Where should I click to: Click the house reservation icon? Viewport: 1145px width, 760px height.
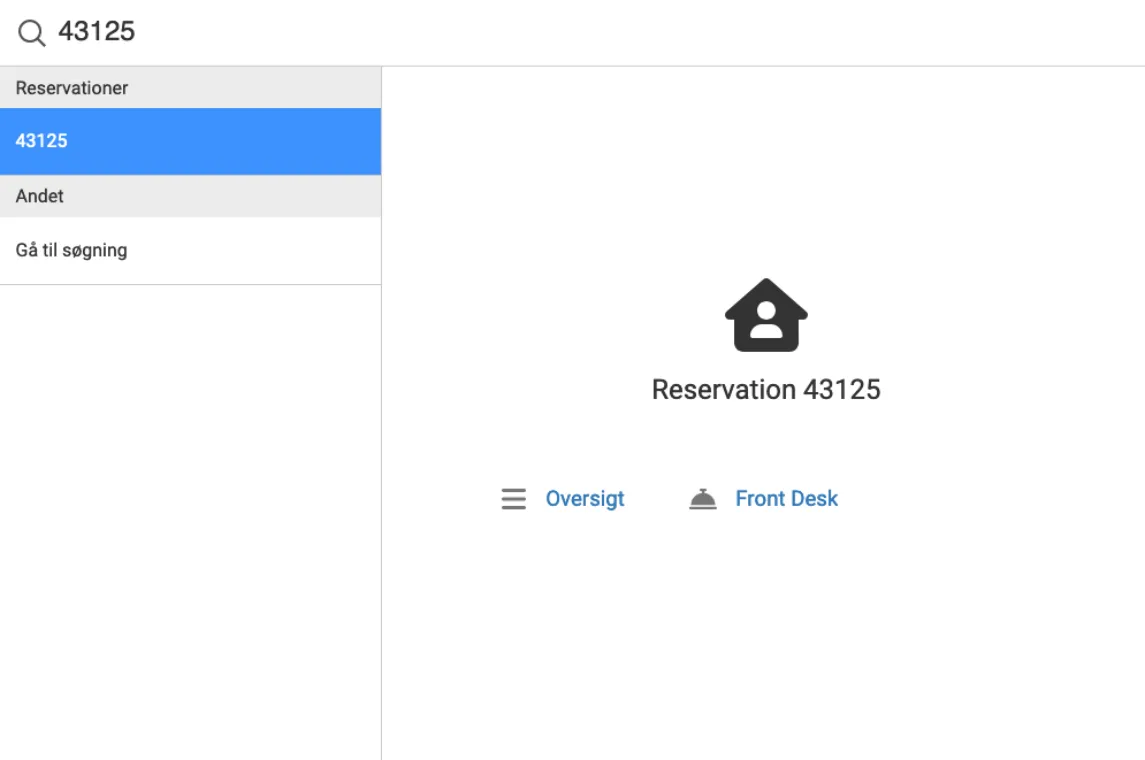click(766, 315)
